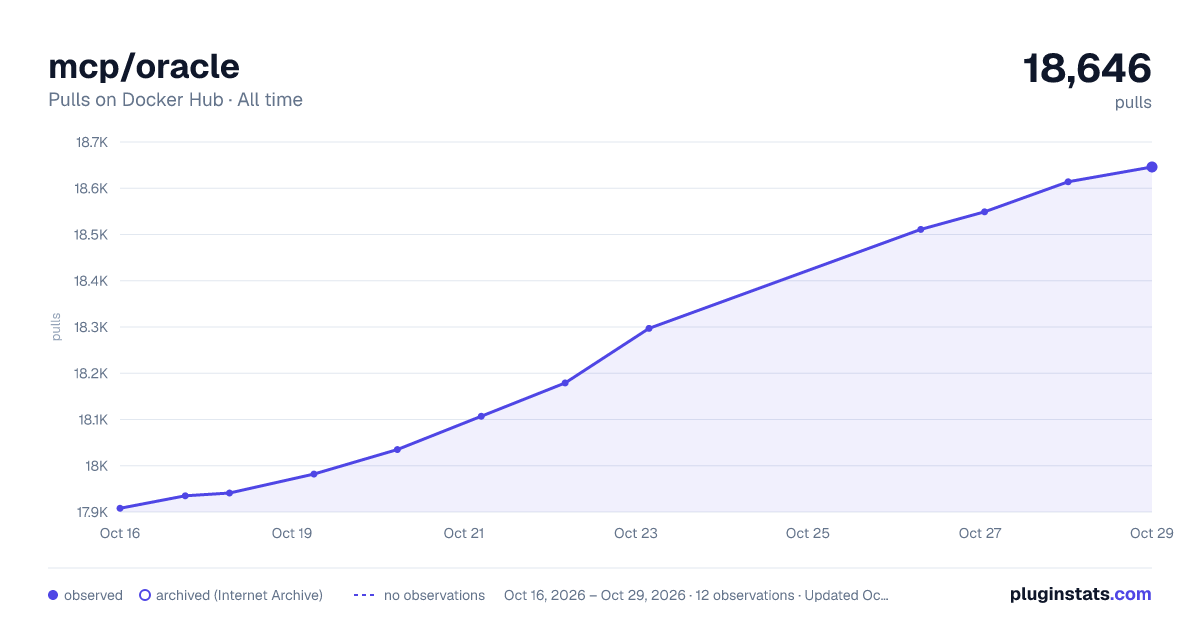
Task: Click the 18.7K y-axis label
Action: (x=92, y=142)
